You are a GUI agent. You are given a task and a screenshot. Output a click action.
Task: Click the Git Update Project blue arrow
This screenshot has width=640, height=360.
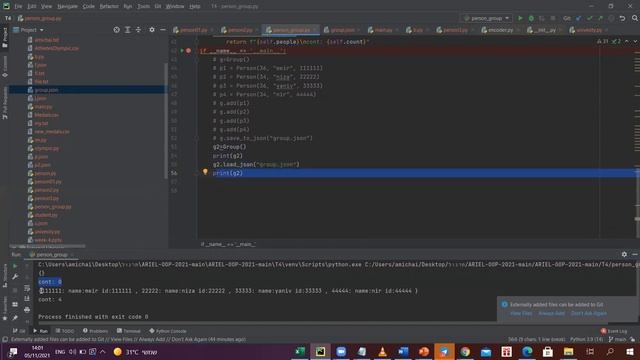(x=578, y=18)
